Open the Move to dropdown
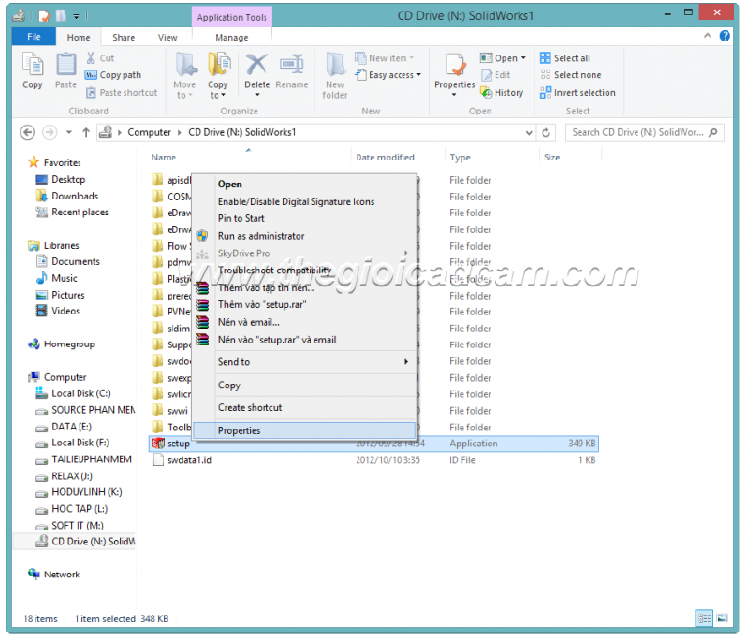This screenshot has width=743, height=635. click(x=184, y=90)
